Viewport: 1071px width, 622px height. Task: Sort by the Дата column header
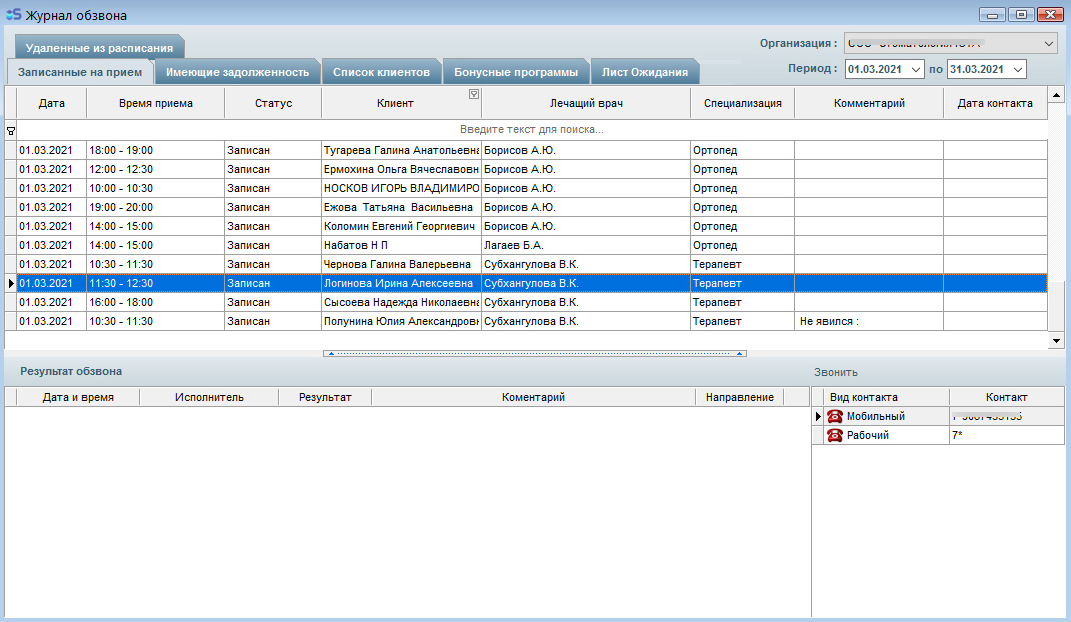(x=51, y=103)
